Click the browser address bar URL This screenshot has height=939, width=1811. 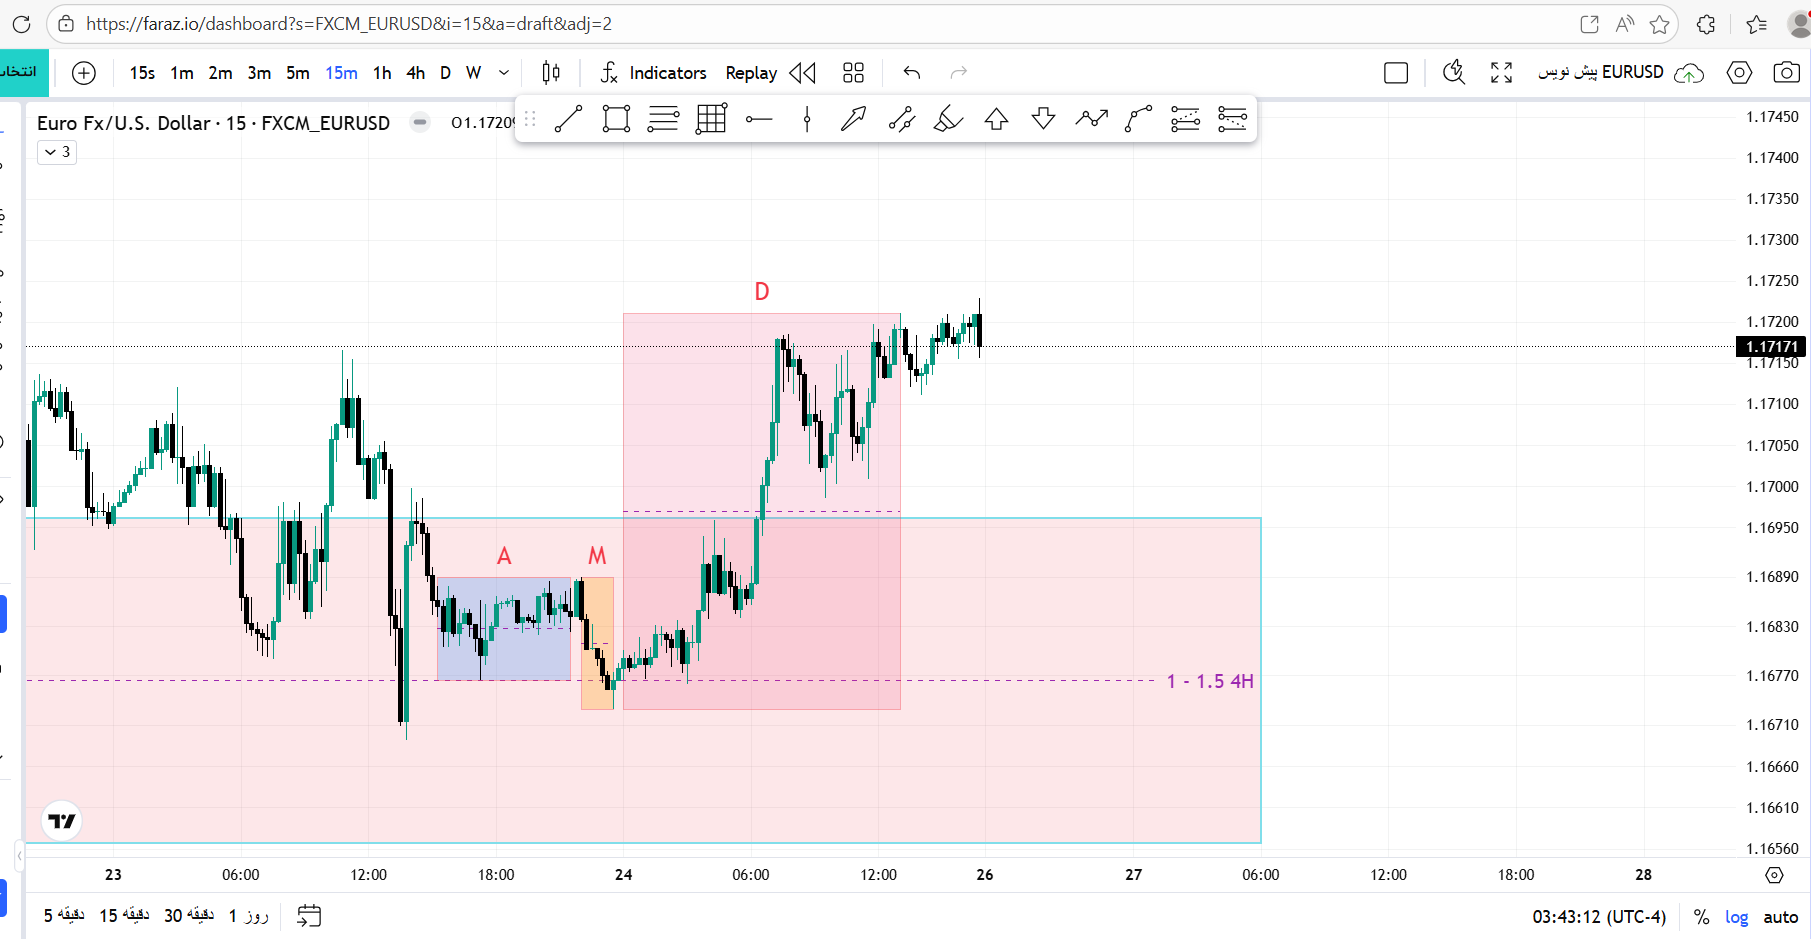pyautogui.click(x=349, y=24)
